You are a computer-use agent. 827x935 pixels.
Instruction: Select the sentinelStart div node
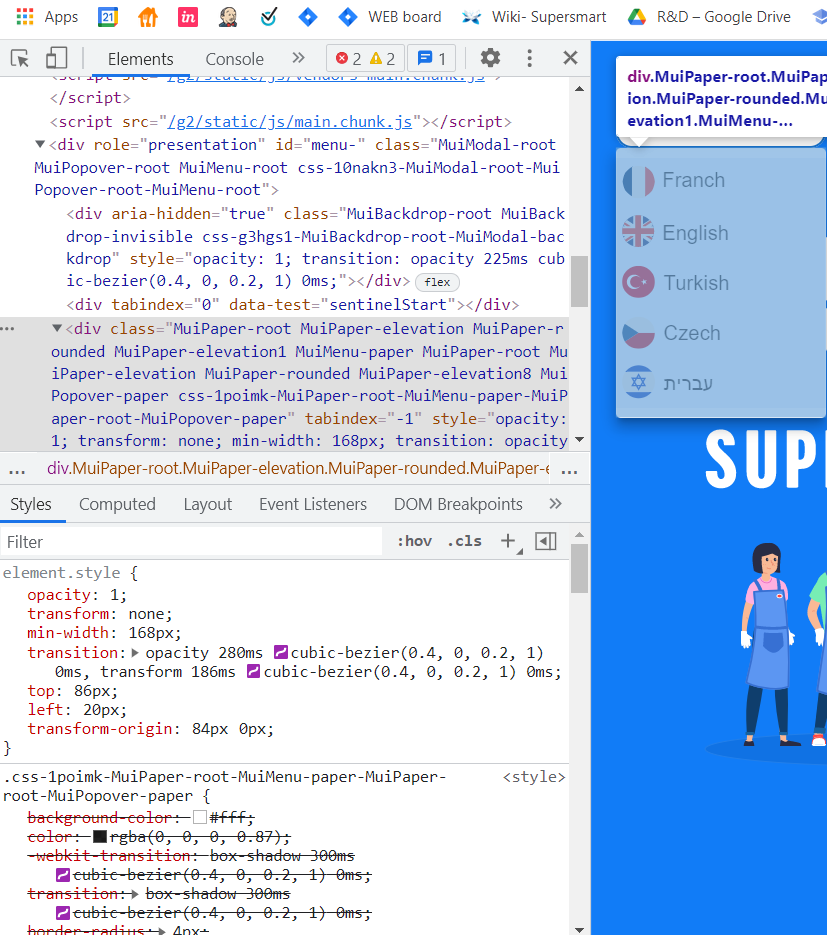(293, 305)
